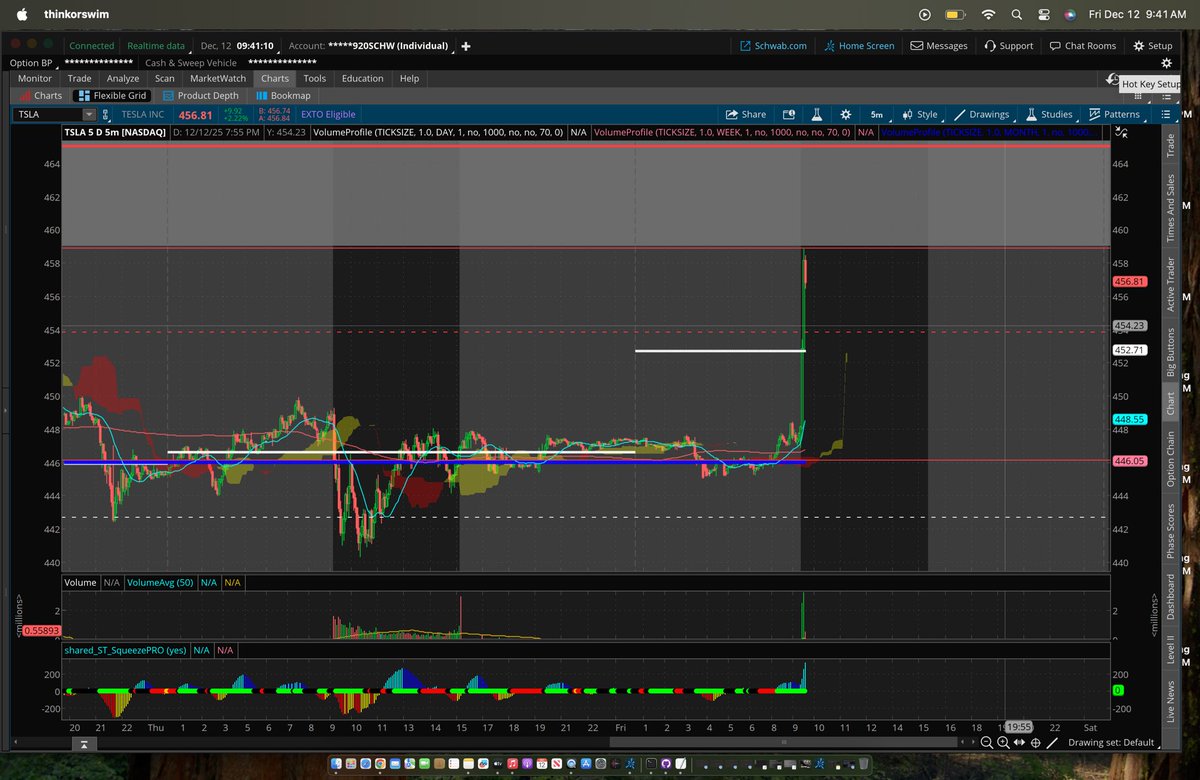1200x780 pixels.
Task: Go to Home Screen
Action: [858, 46]
